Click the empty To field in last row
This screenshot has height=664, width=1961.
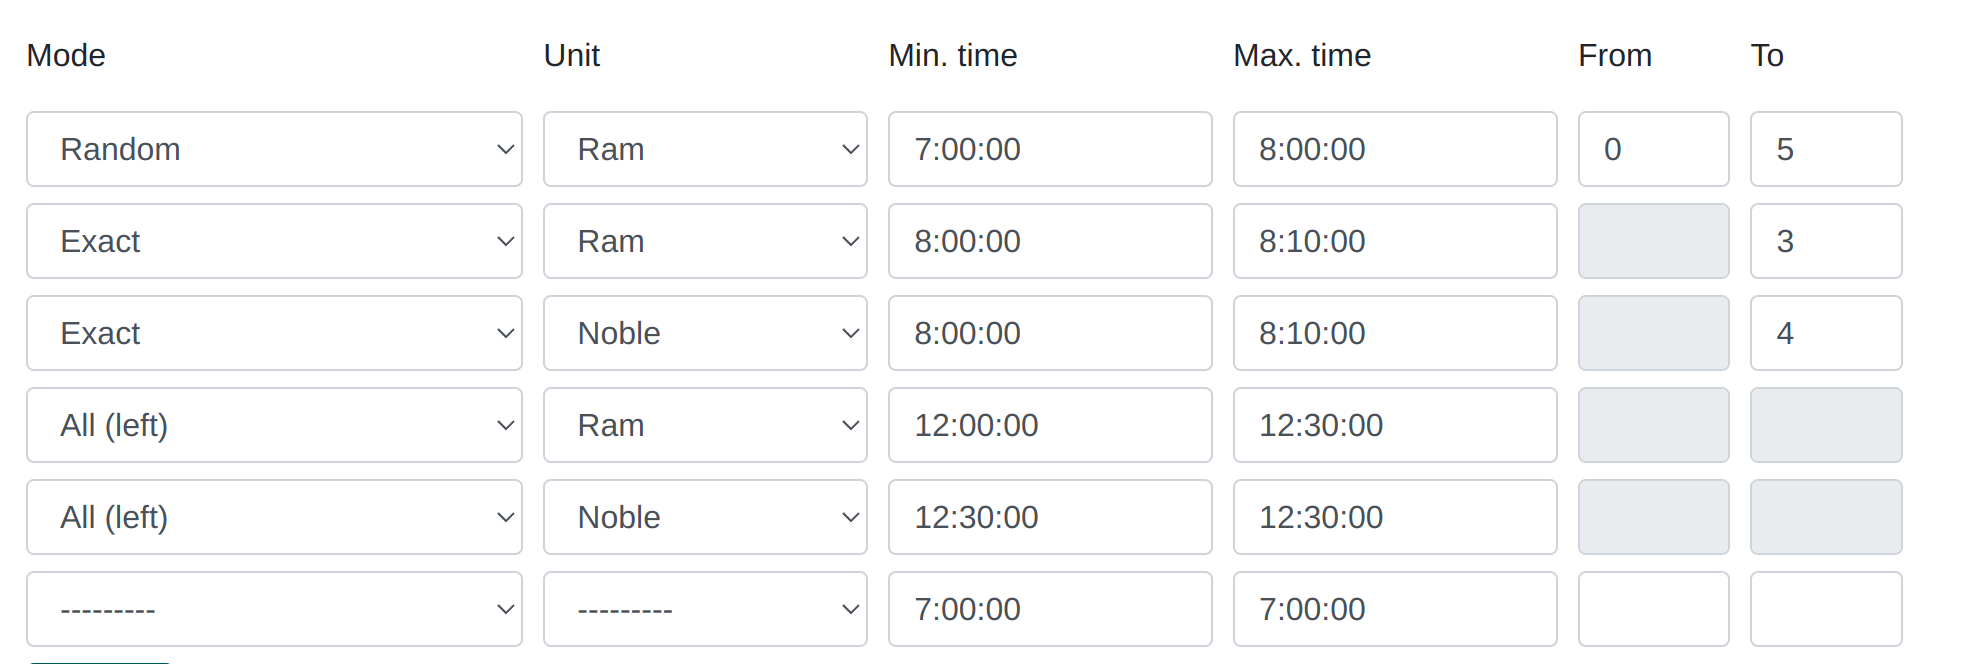coord(1826,609)
